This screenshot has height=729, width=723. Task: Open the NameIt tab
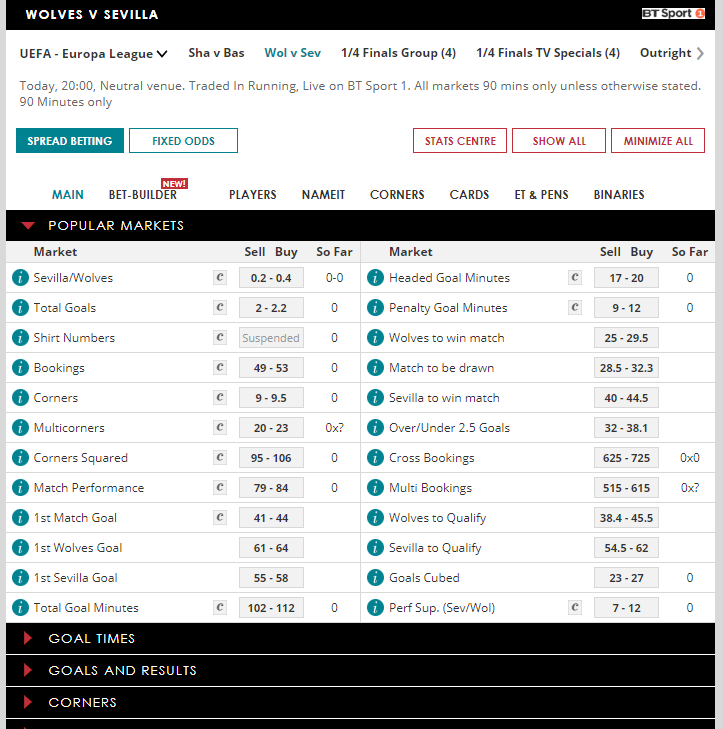click(323, 195)
